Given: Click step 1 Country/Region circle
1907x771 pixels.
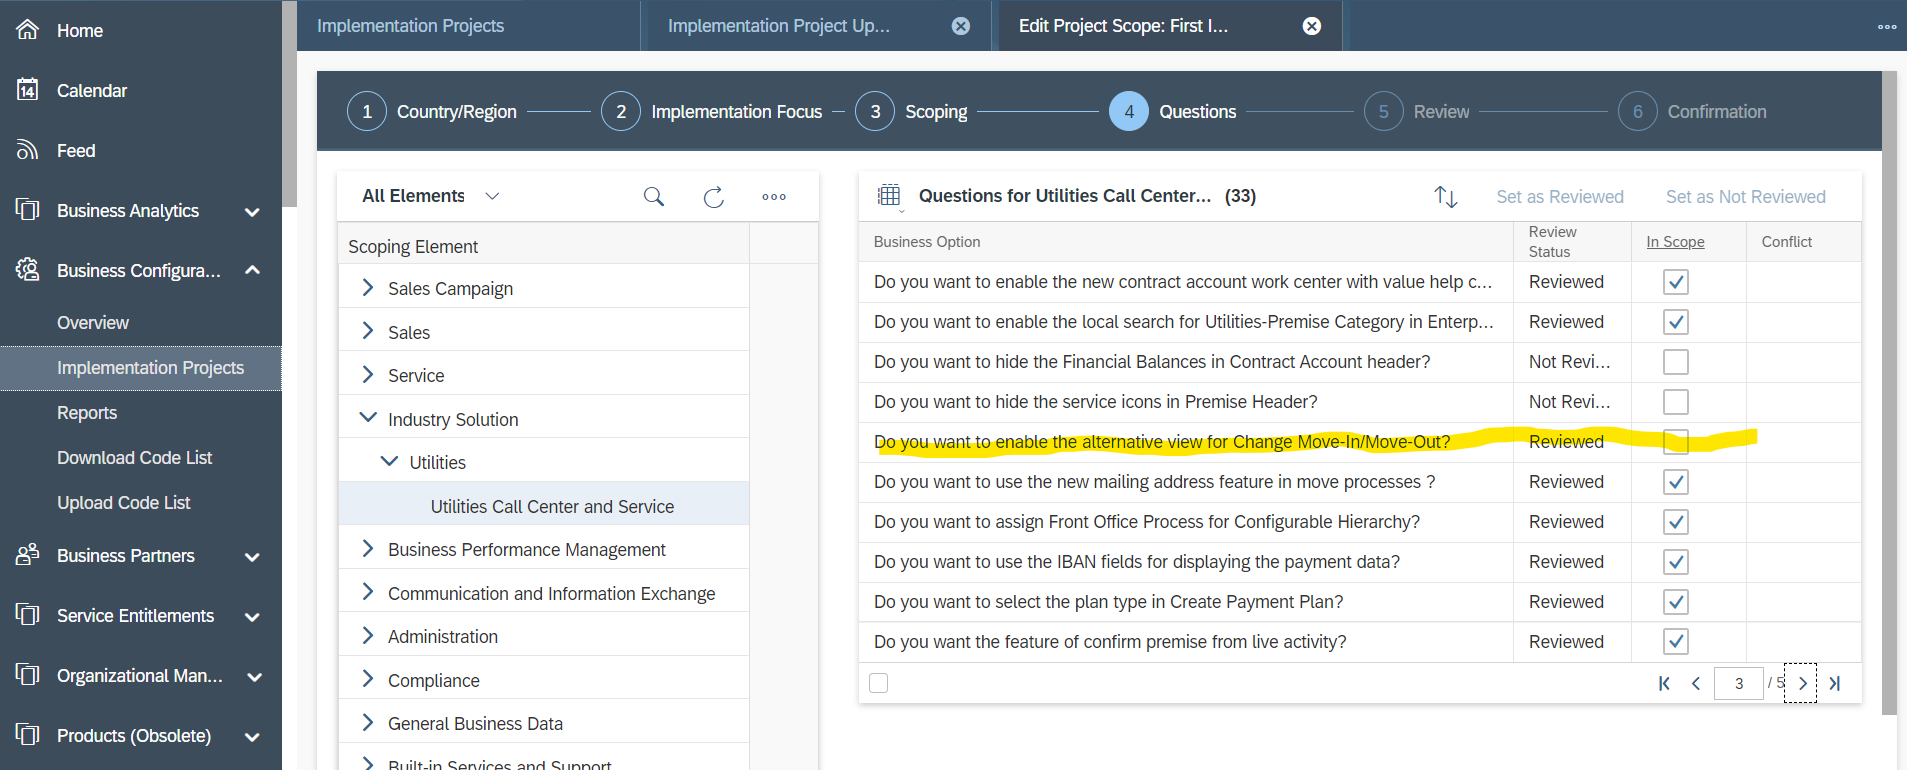Looking at the screenshot, I should pyautogui.click(x=367, y=112).
